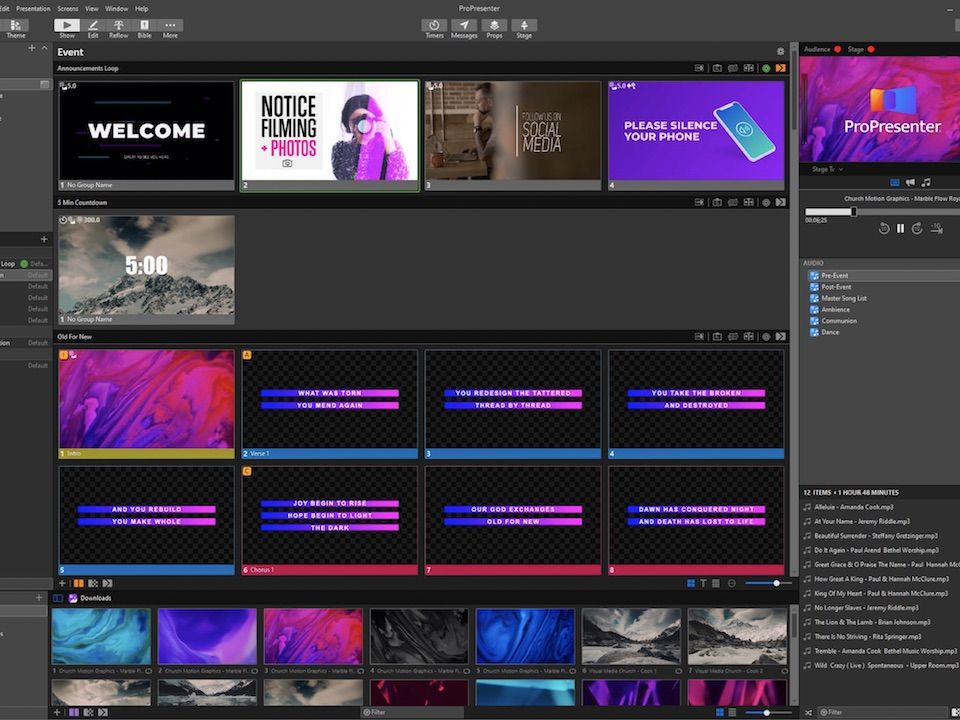Play At Your Name - Jeremy Riddle.mp3
This screenshot has height=720, width=960.
click(861, 521)
